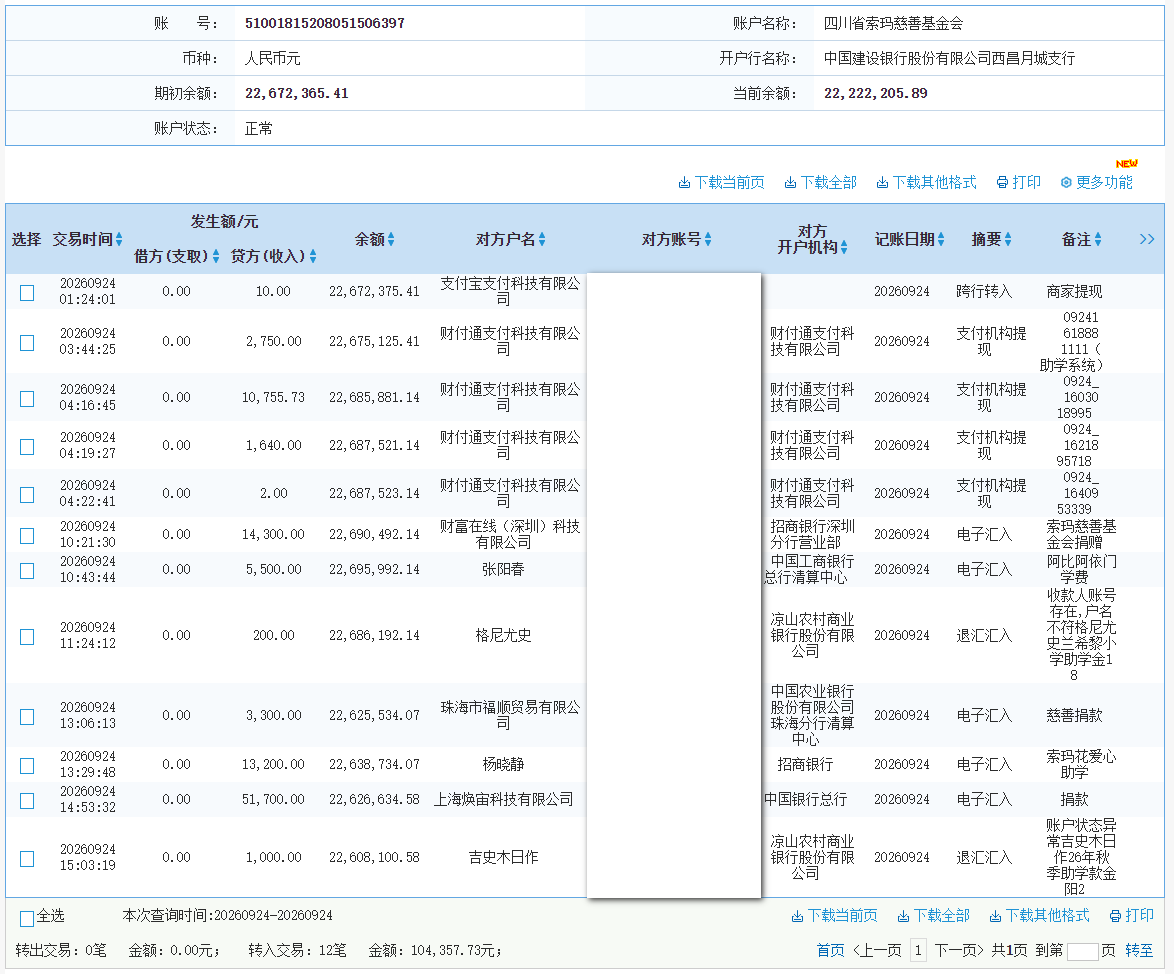
Task: Select the 15:03:19 transaction checkbox
Action: [27, 859]
